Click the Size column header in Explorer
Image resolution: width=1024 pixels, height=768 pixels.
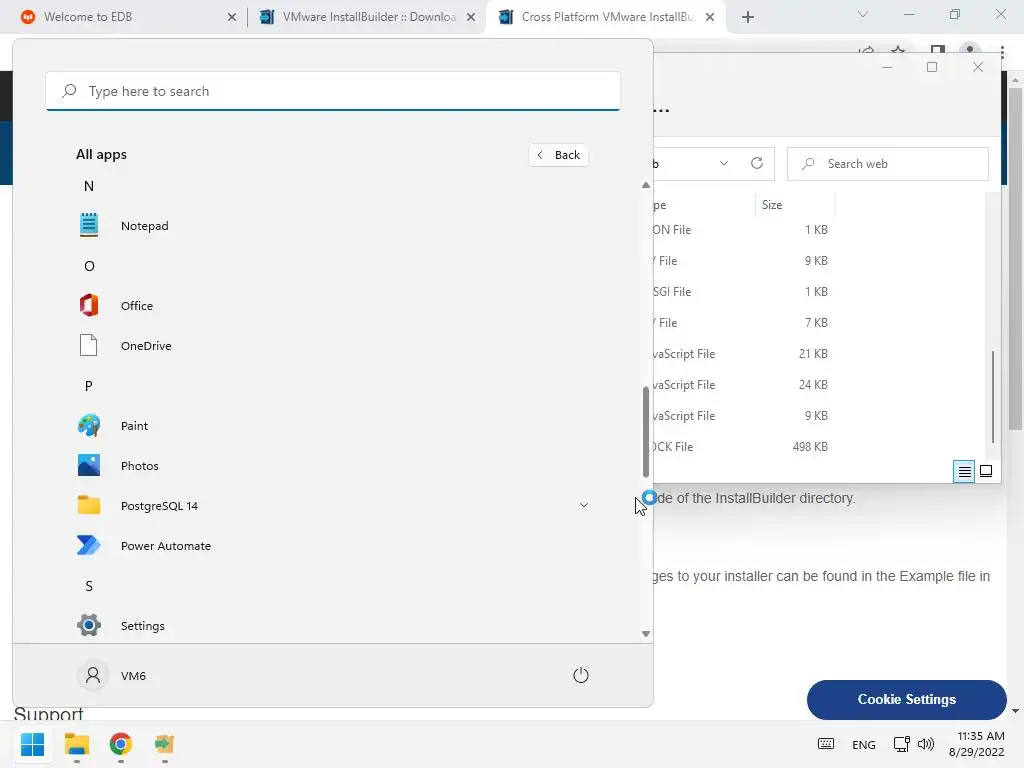click(x=795, y=204)
